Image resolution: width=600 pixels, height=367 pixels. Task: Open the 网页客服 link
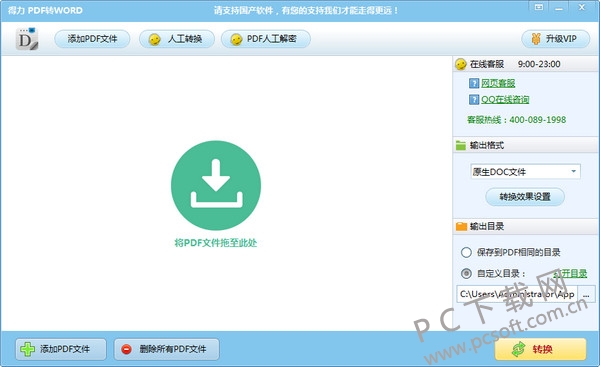click(x=498, y=83)
